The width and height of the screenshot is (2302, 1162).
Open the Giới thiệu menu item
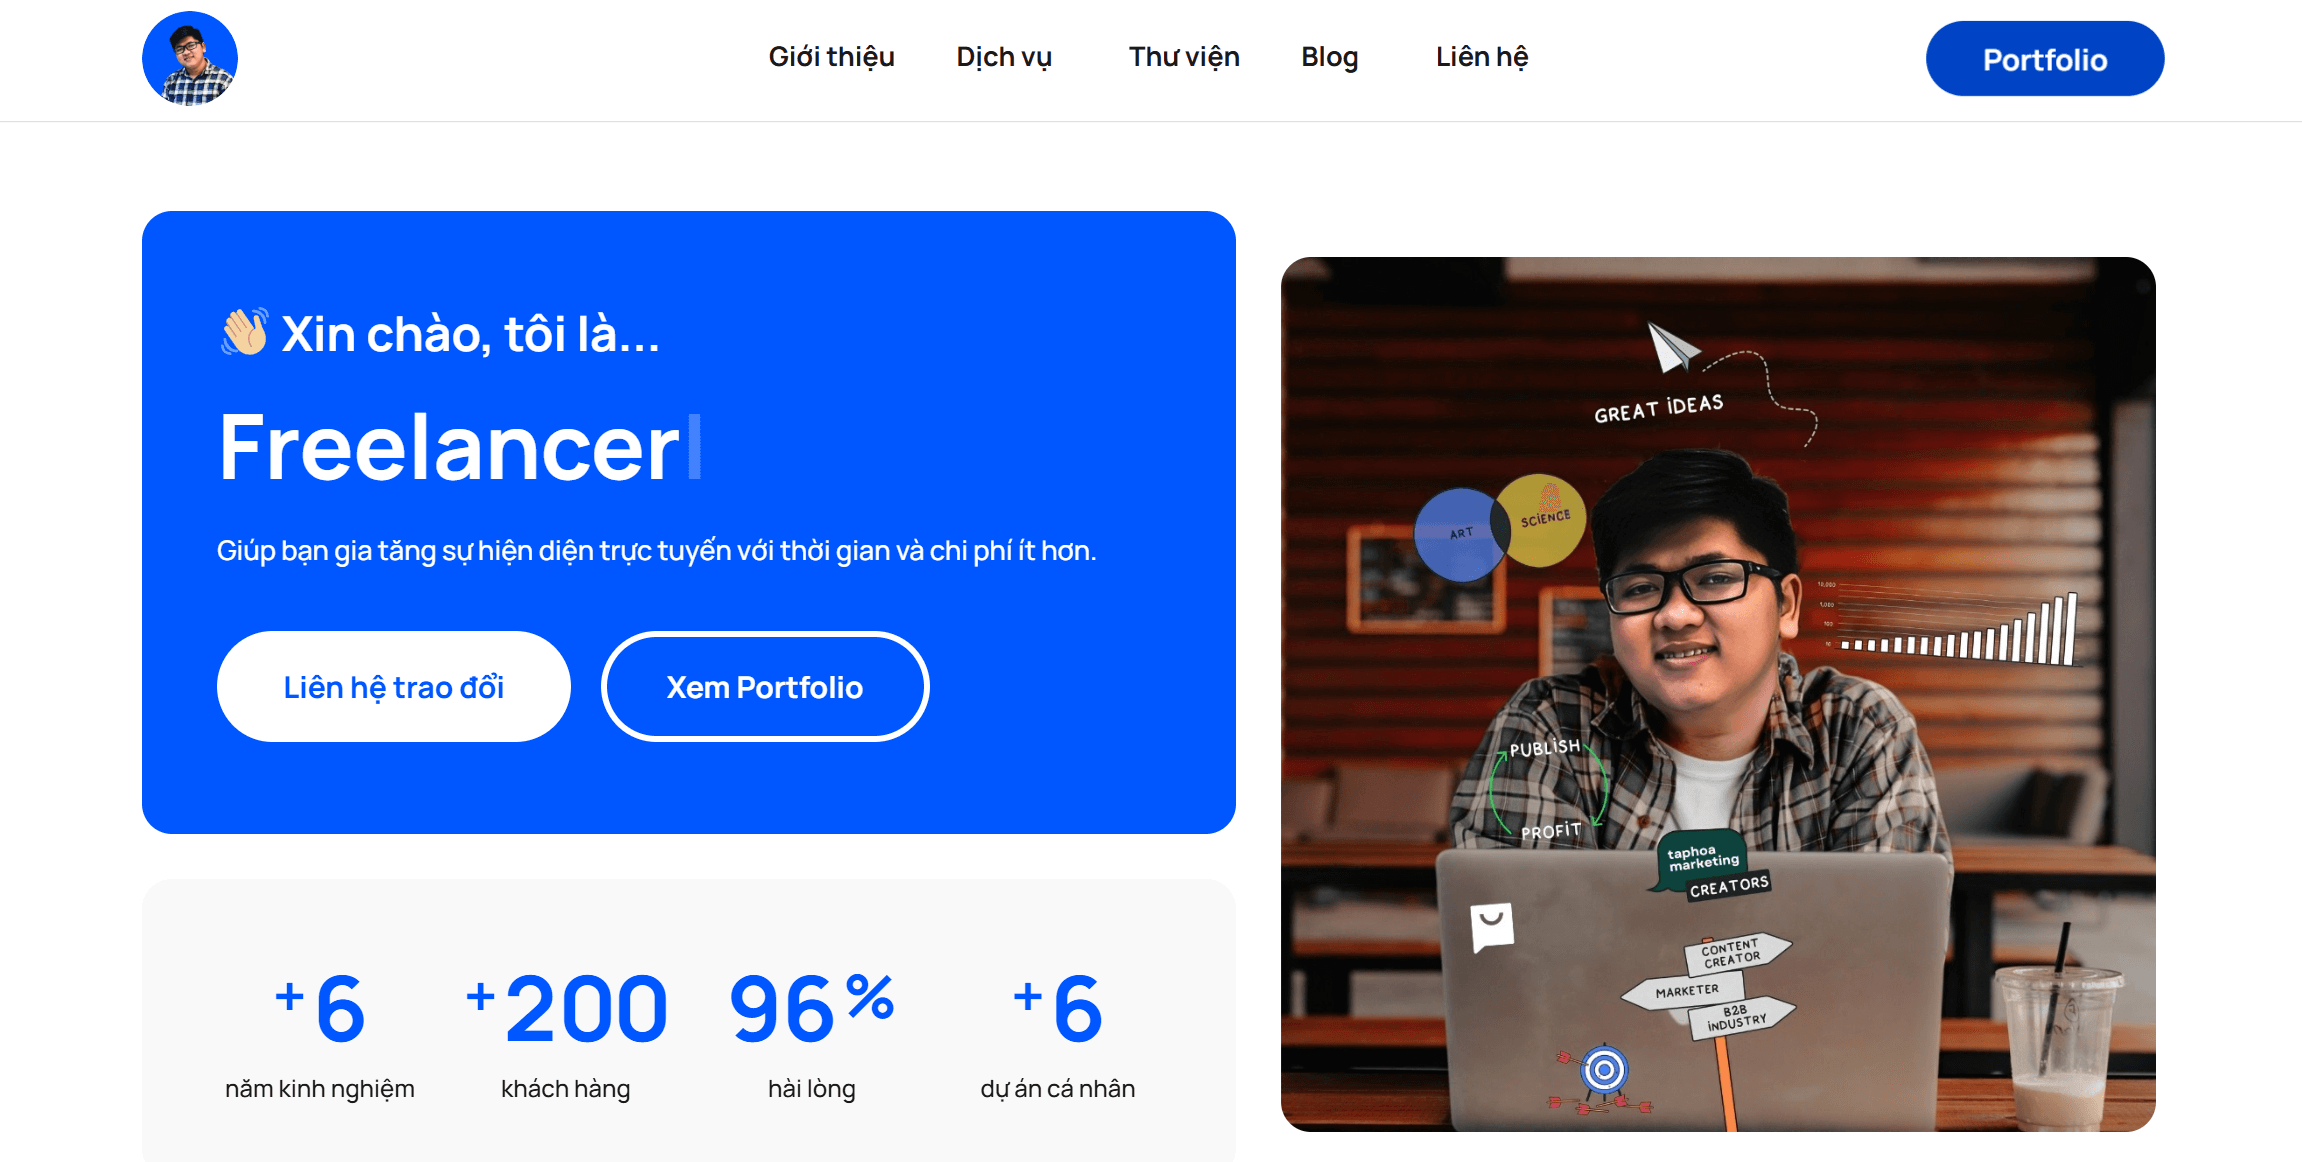(831, 57)
